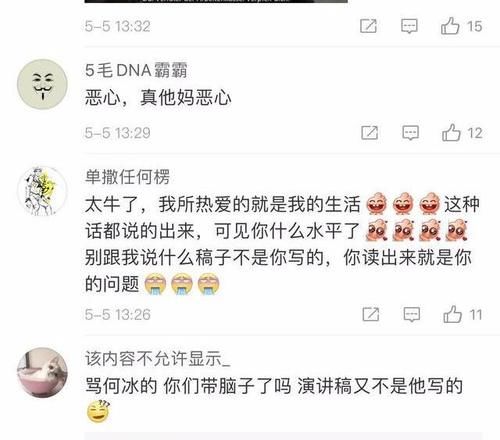Click the timestamp 5-5 13:26
Viewport: 500px width, 440px height.
(x=117, y=314)
